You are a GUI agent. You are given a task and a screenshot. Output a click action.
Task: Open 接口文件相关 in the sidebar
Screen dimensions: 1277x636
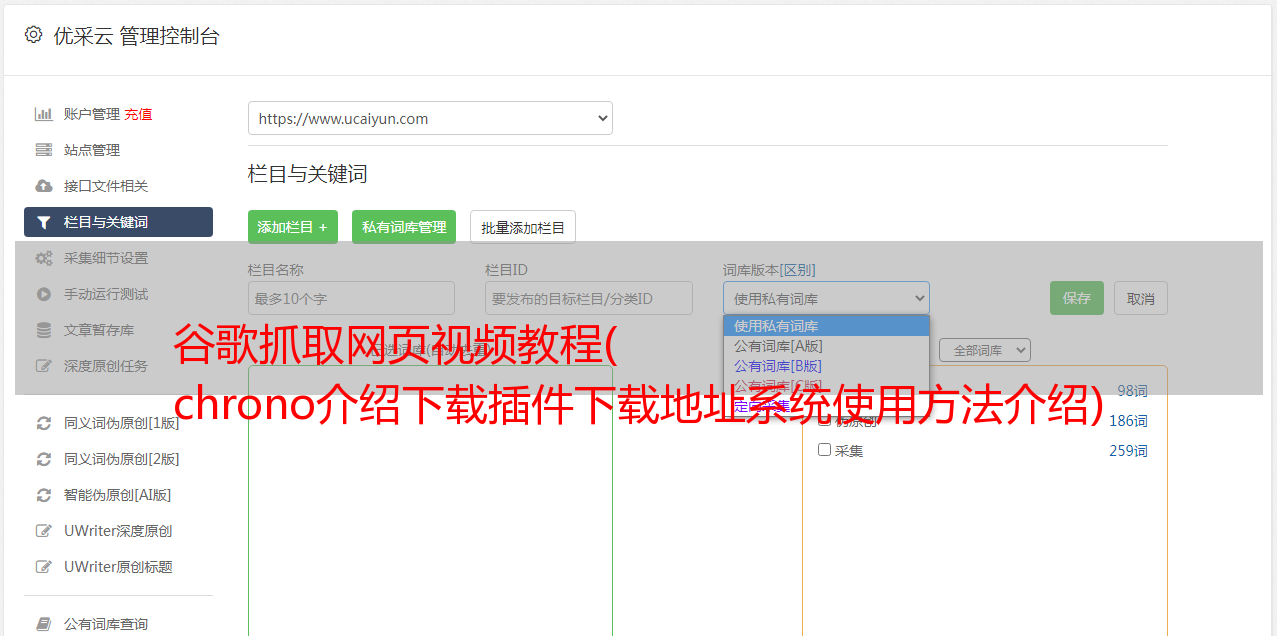coord(106,186)
